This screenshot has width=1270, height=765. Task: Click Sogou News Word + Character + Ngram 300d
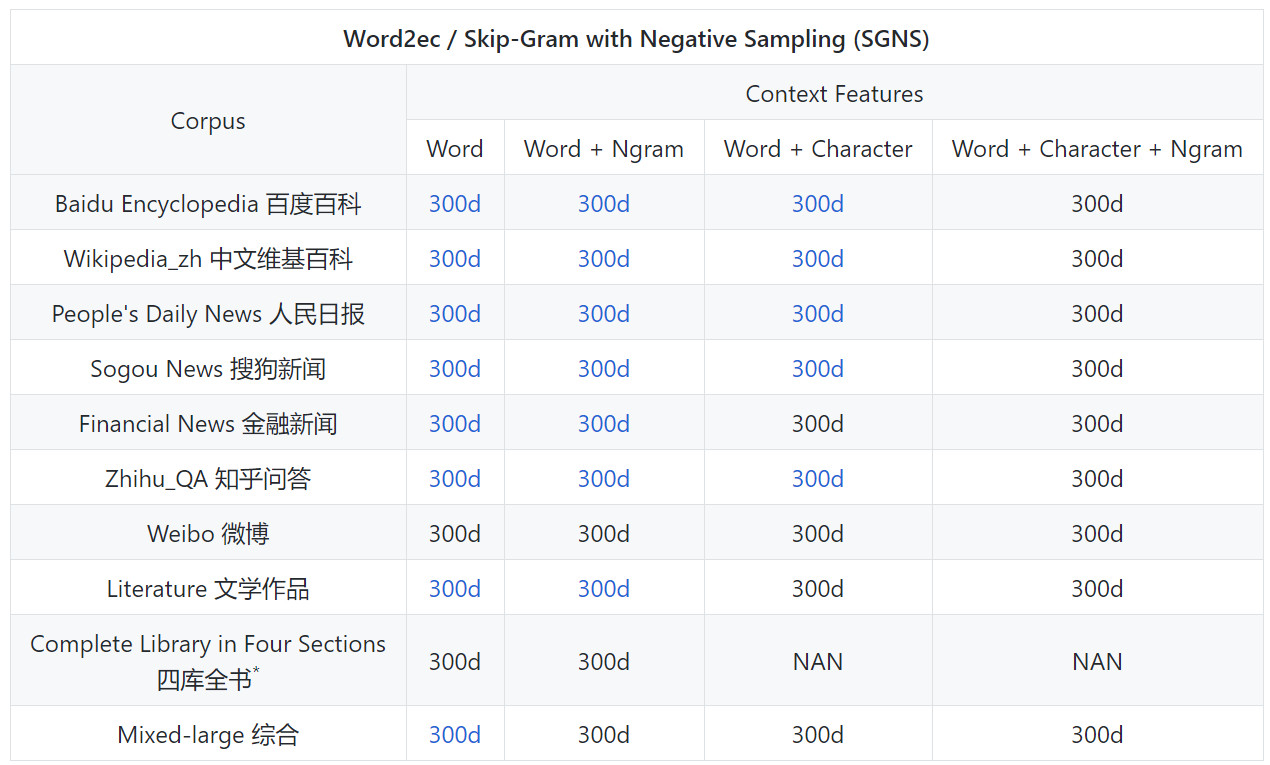click(x=1097, y=369)
